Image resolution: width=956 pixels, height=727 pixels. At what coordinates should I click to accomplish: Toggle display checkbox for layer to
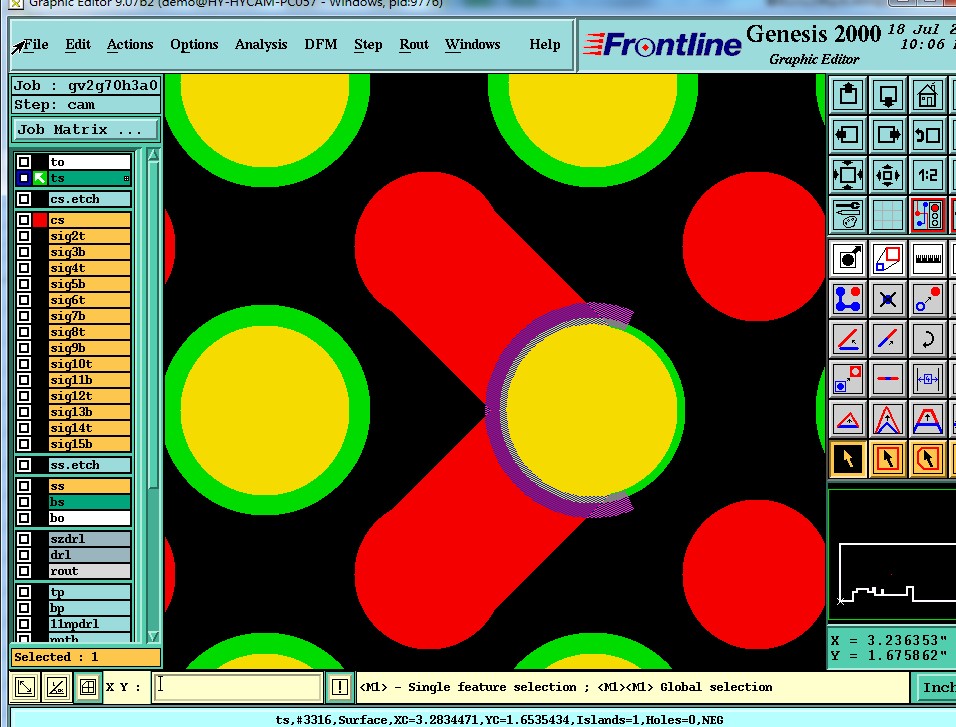24,162
